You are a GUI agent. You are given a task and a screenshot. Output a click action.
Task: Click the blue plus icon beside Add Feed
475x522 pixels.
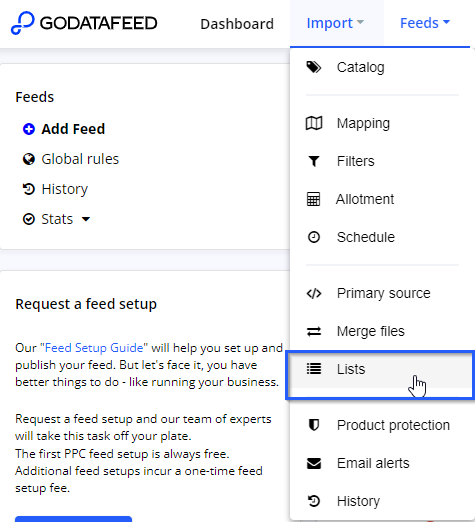click(x=29, y=129)
